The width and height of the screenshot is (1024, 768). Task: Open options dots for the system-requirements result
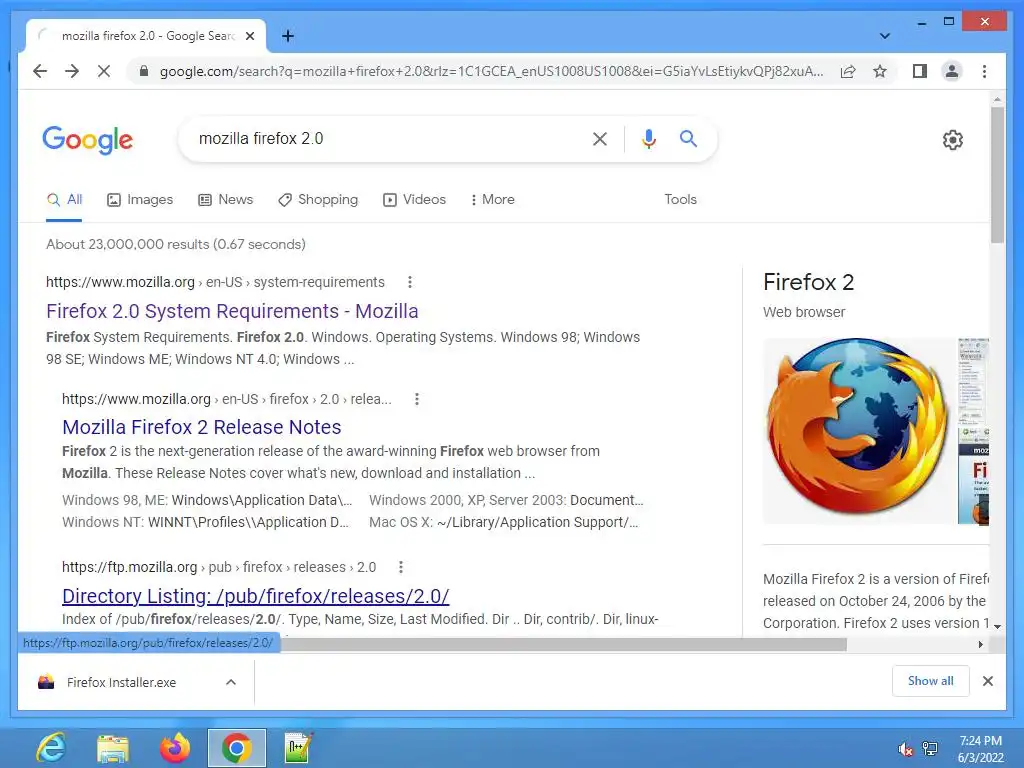coord(409,282)
